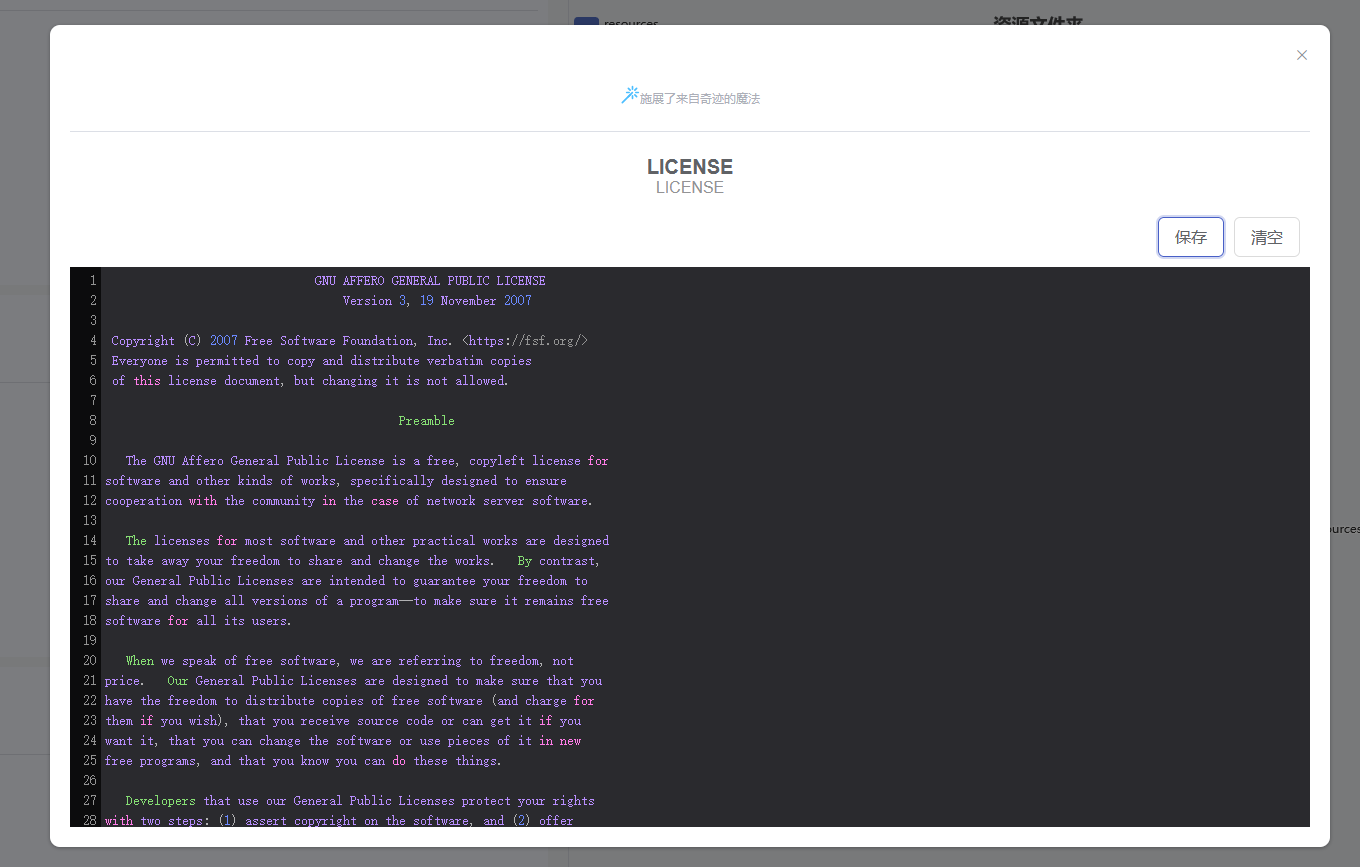Close the LICENSE editor dialog
The image size is (1360, 867).
[1301, 55]
